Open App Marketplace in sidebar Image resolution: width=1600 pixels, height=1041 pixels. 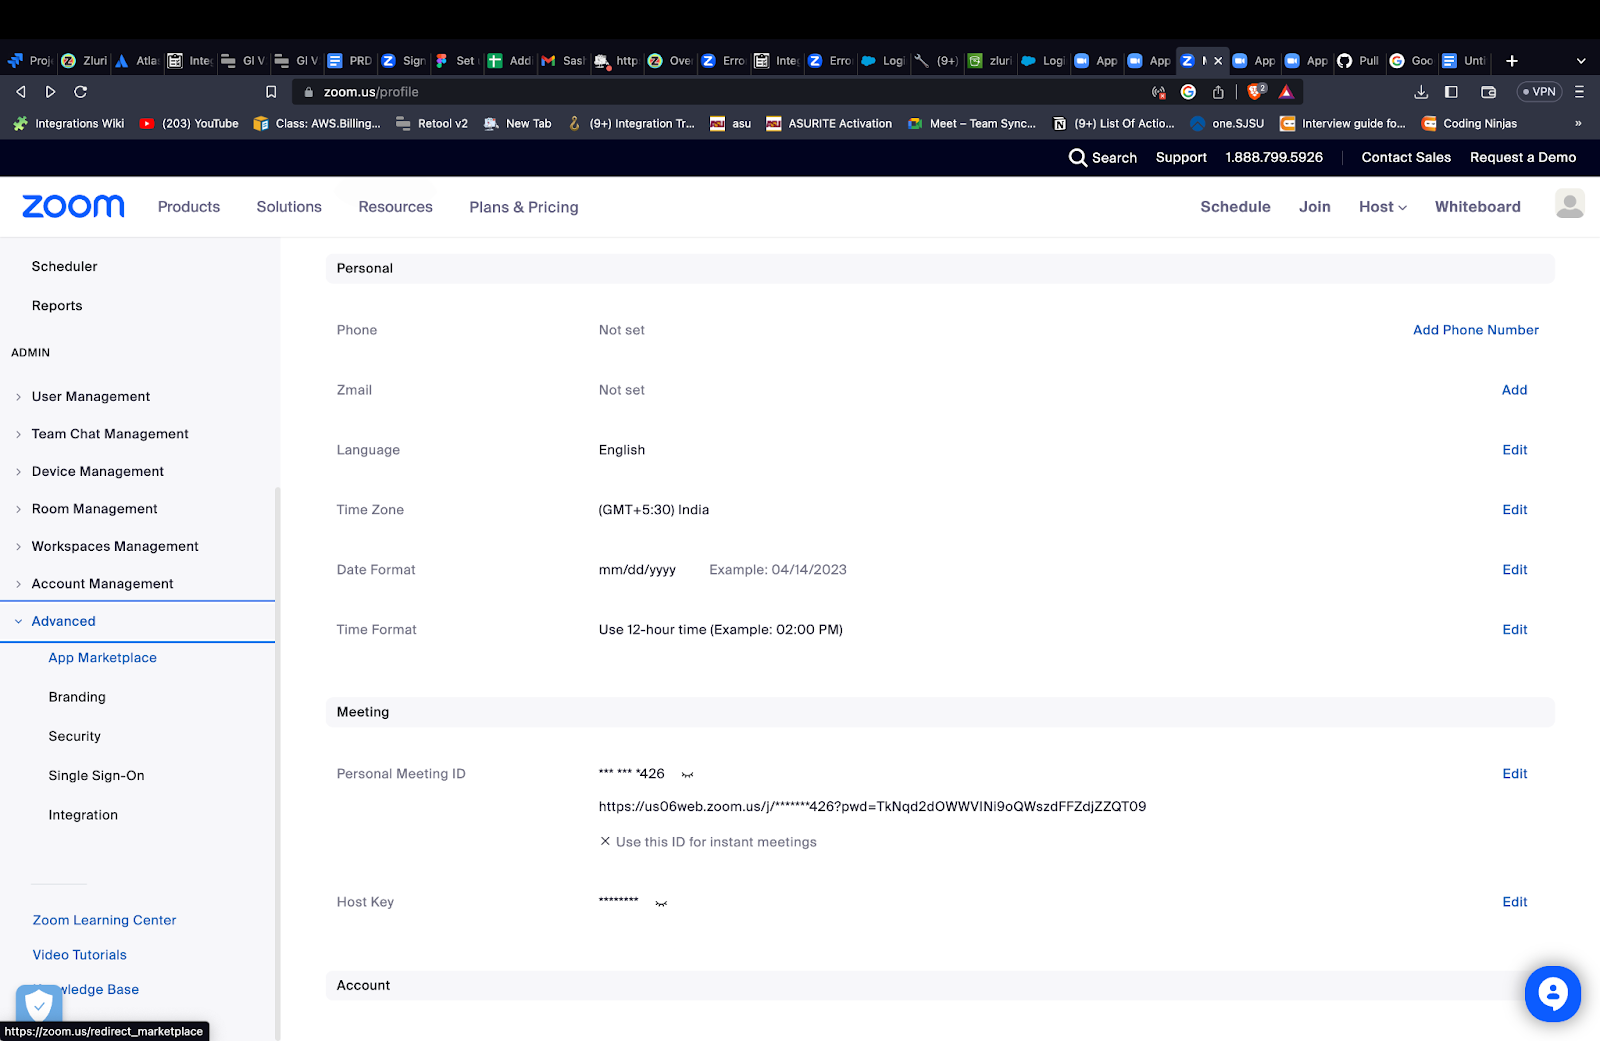tap(102, 658)
